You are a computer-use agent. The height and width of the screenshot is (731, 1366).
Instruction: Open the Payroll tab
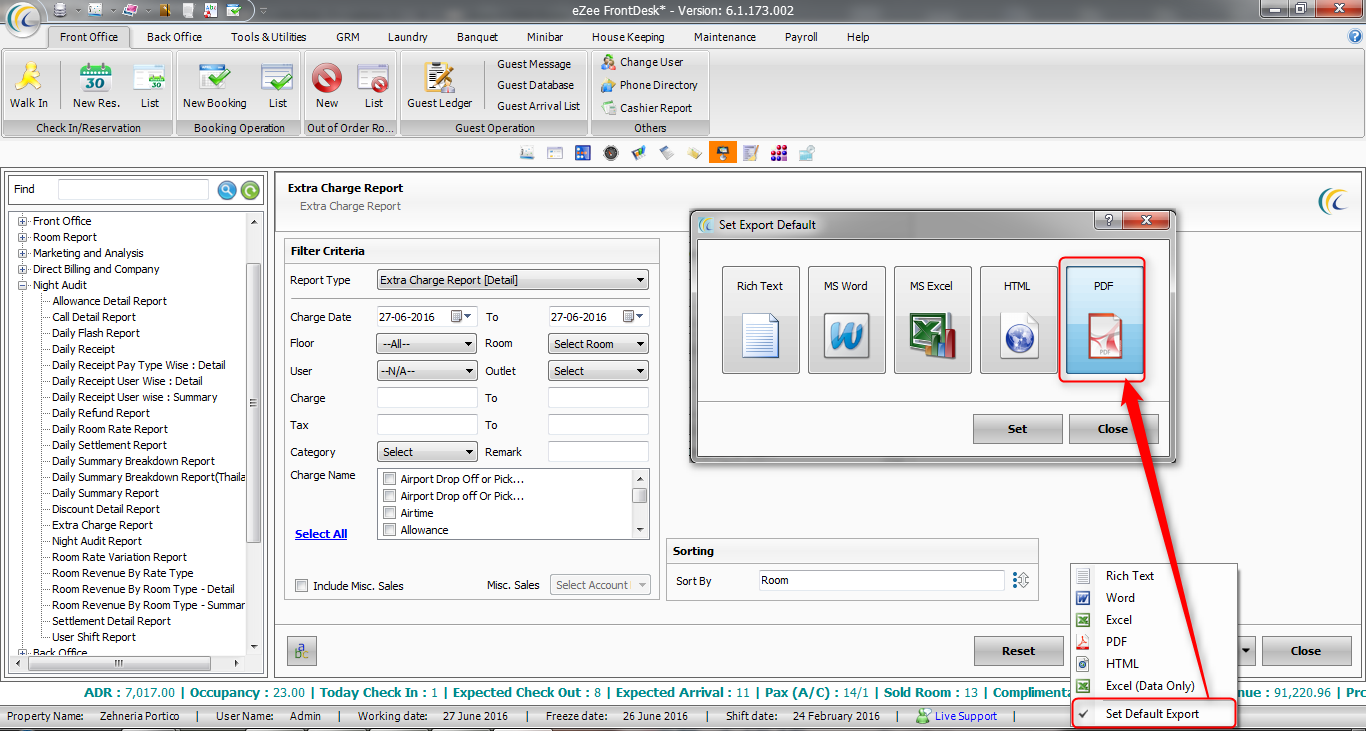pos(801,37)
